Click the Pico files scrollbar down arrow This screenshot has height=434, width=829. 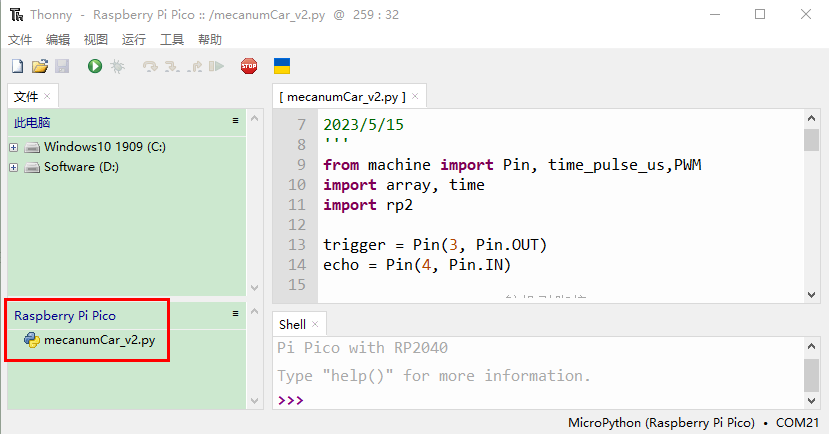tap(254, 401)
